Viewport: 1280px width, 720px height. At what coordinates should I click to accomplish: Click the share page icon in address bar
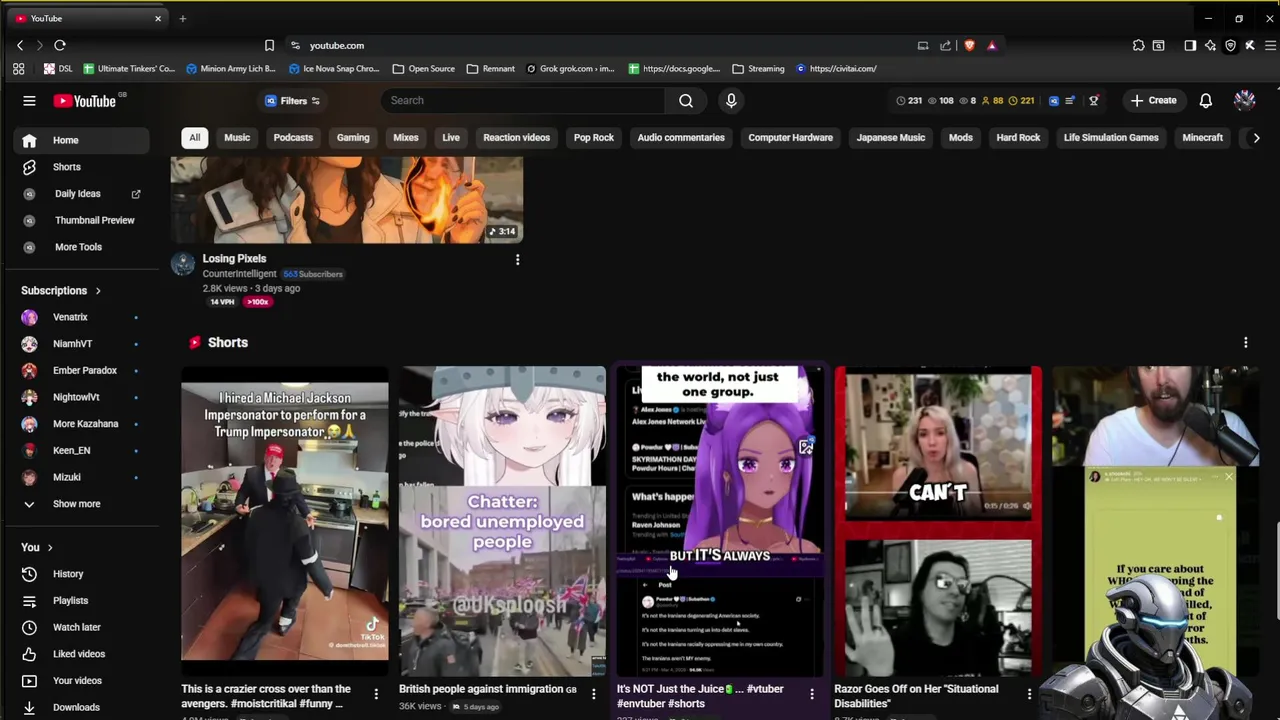pos(945,45)
